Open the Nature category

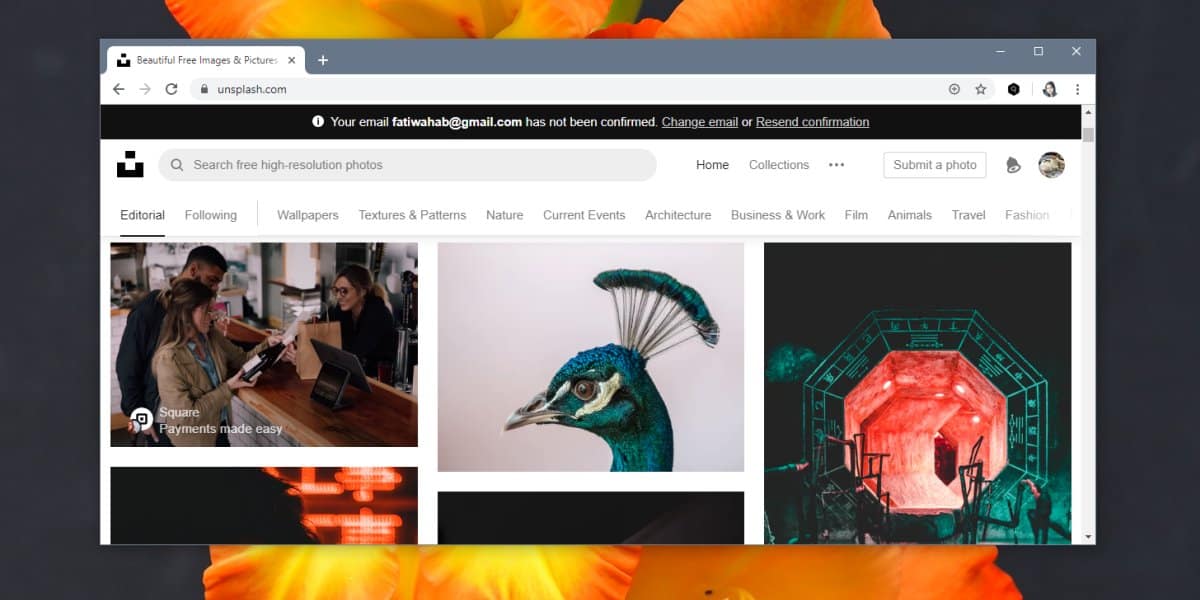[504, 215]
